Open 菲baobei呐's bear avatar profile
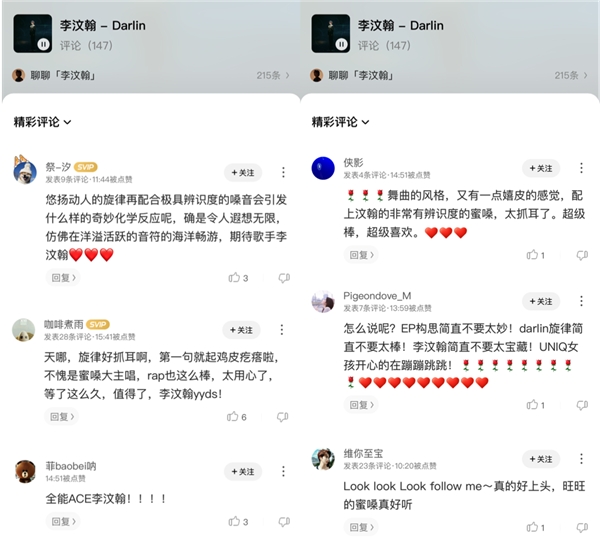 coord(25,472)
